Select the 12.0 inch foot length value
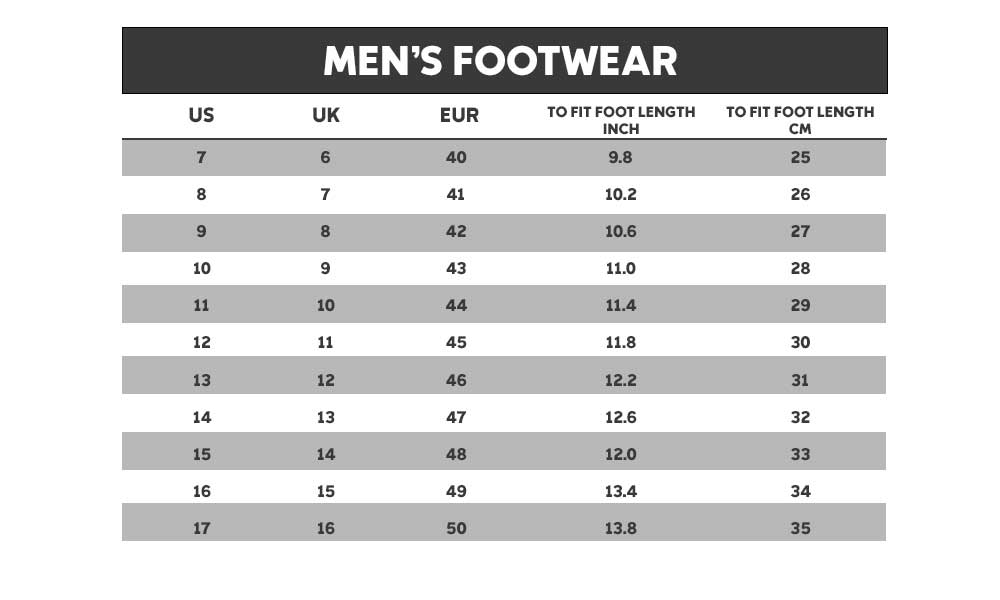The width and height of the screenshot is (1000, 600). tap(620, 454)
